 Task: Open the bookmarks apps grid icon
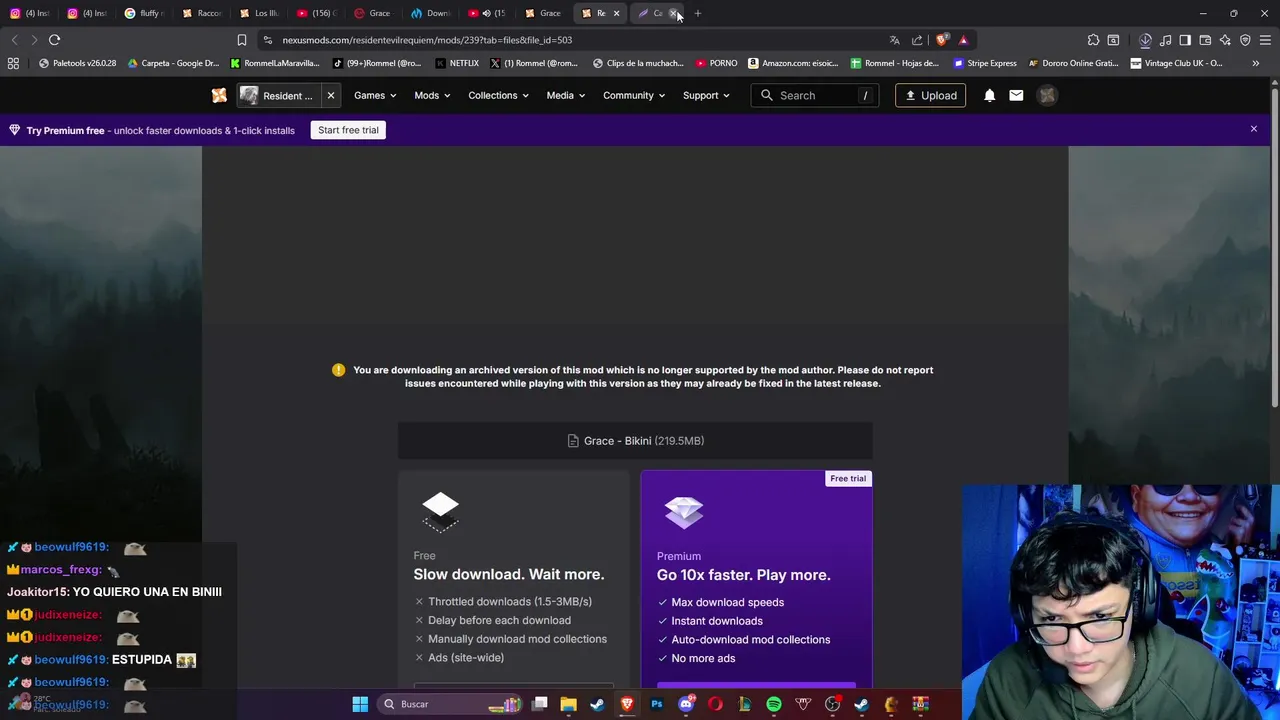13,63
